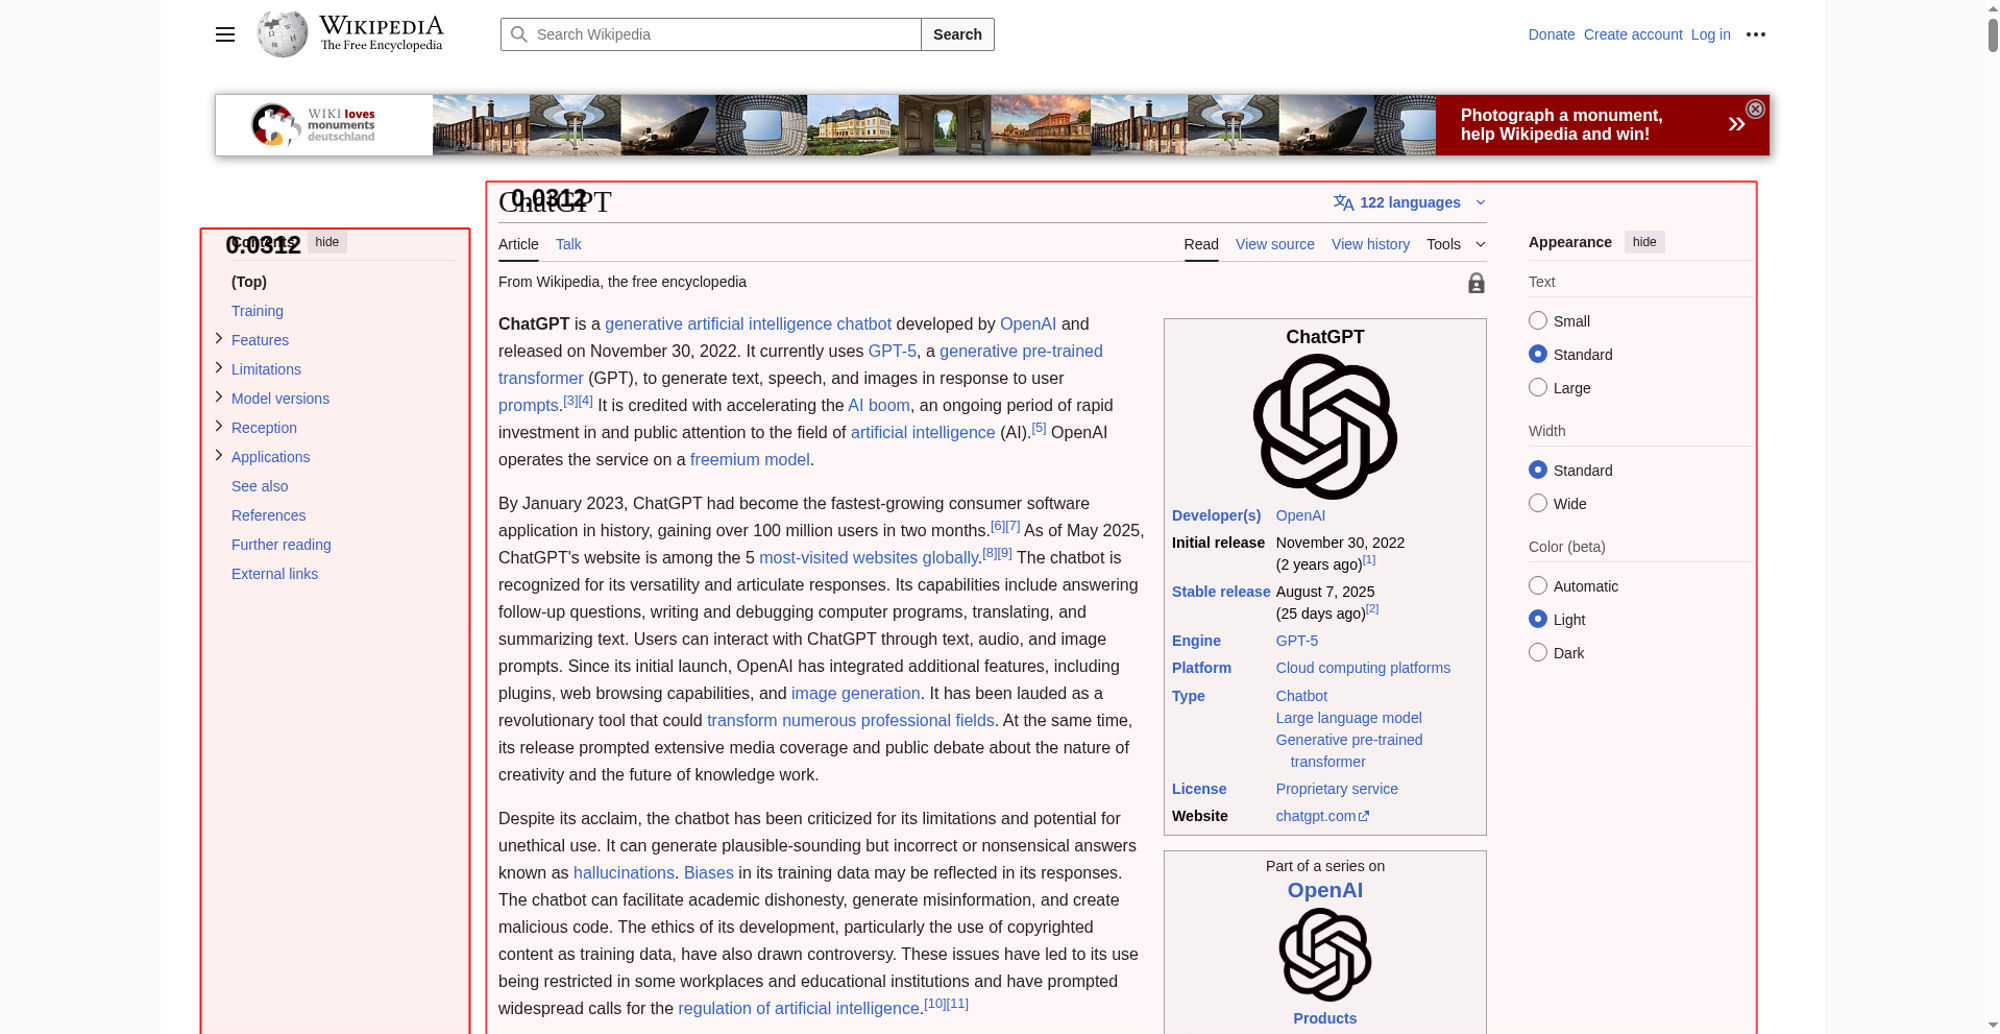The height and width of the screenshot is (1034, 2000).
Task: Open the View history tab
Action: pyautogui.click(x=1370, y=244)
